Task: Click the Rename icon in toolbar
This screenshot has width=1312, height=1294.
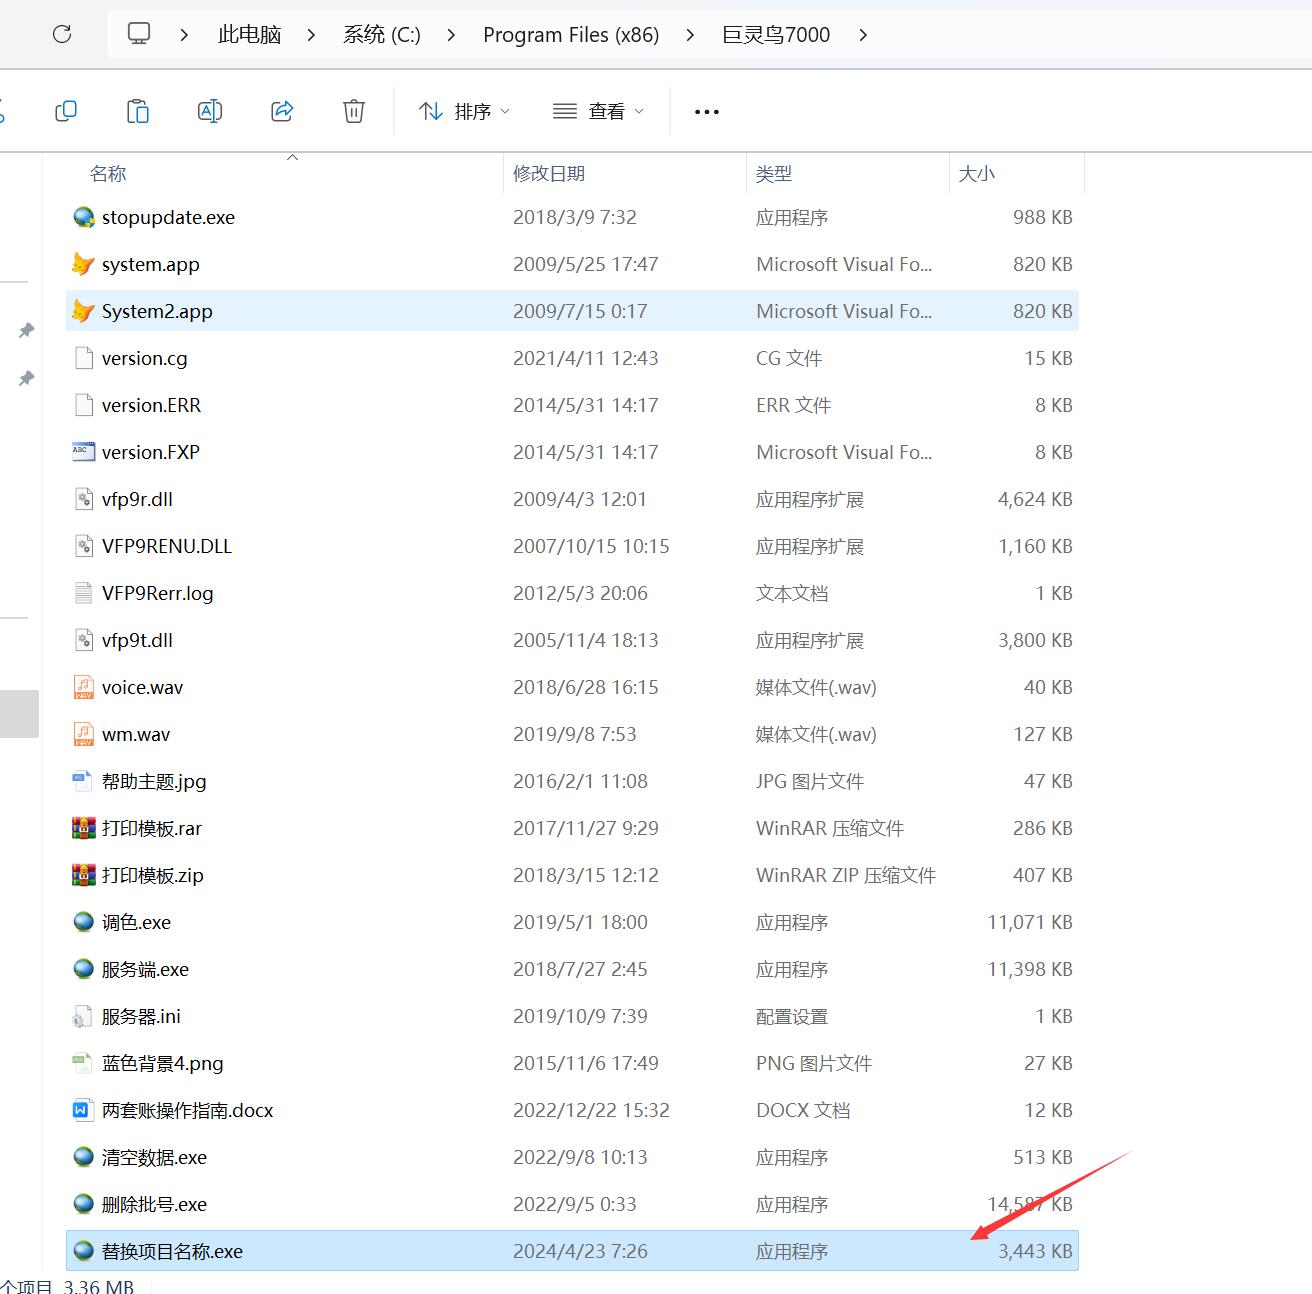Action: tap(210, 111)
